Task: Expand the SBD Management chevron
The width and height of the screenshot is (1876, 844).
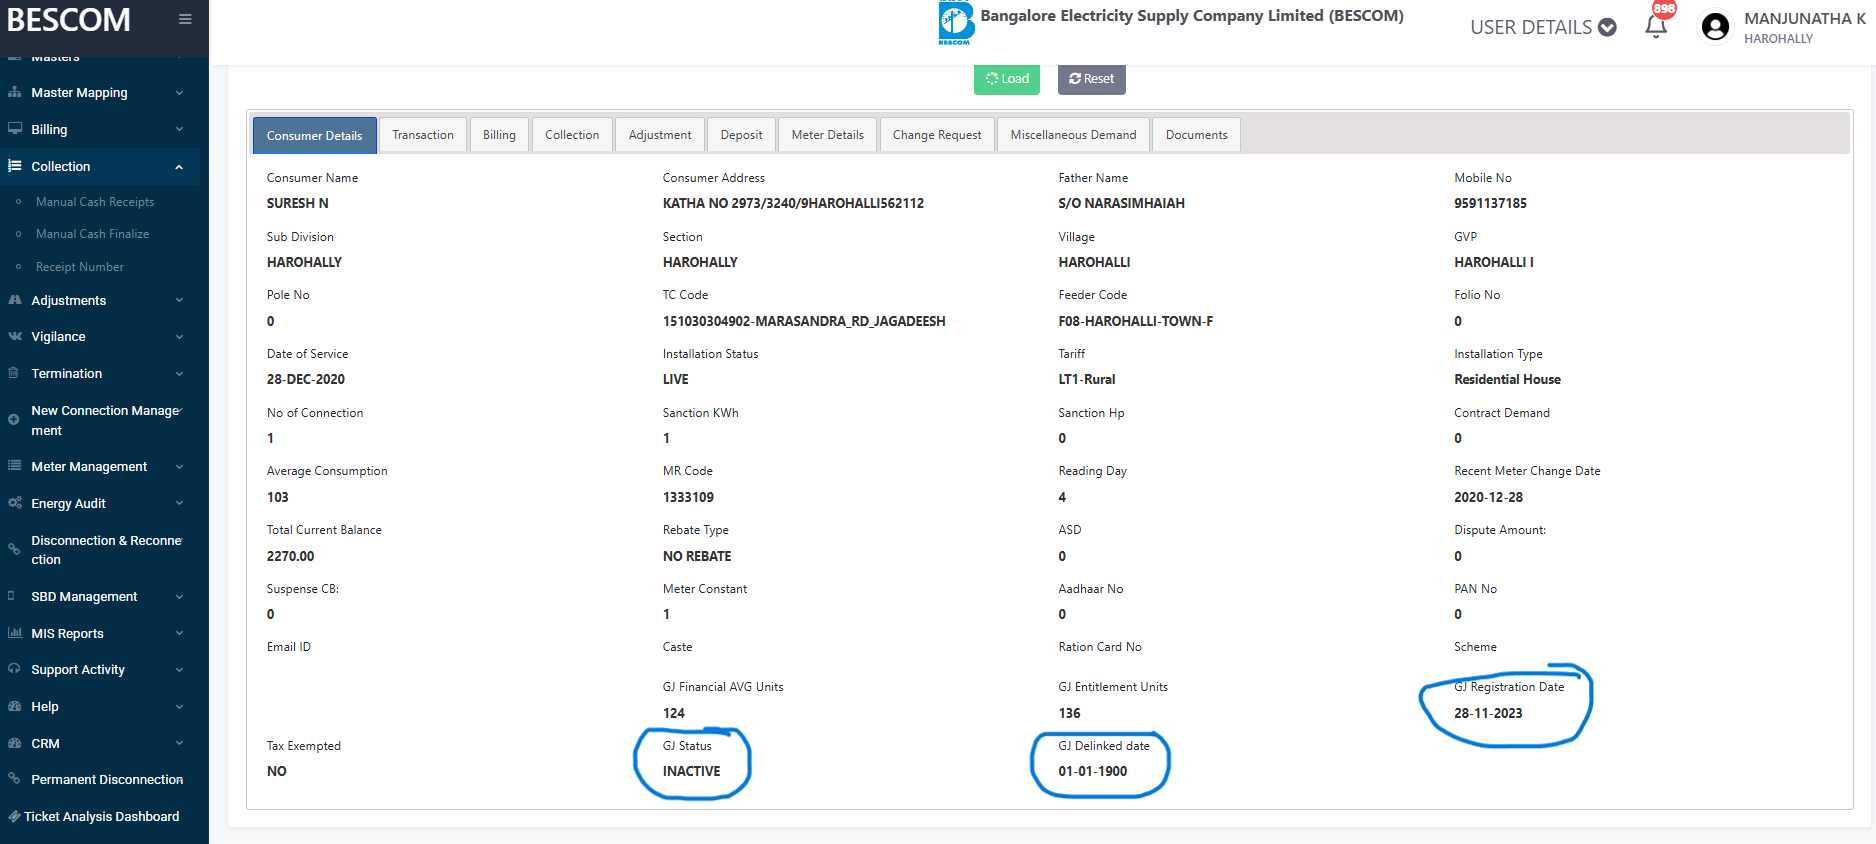Action: pyautogui.click(x=180, y=597)
